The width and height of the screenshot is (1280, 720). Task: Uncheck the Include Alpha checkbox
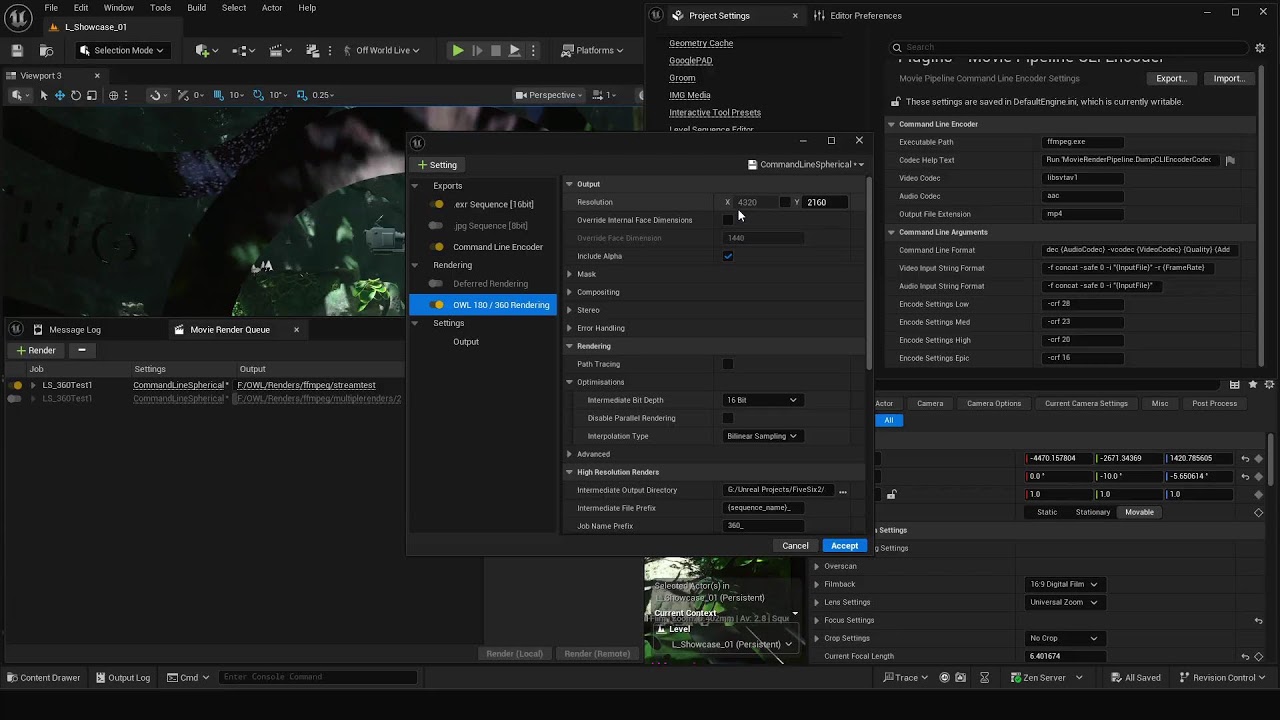pos(728,256)
